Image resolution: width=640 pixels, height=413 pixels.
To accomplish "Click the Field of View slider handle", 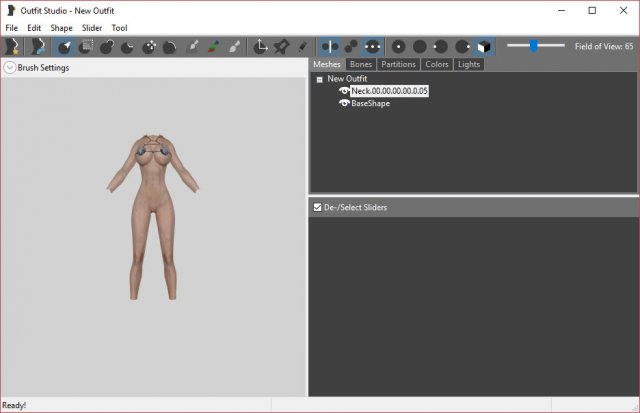I will click(x=534, y=45).
